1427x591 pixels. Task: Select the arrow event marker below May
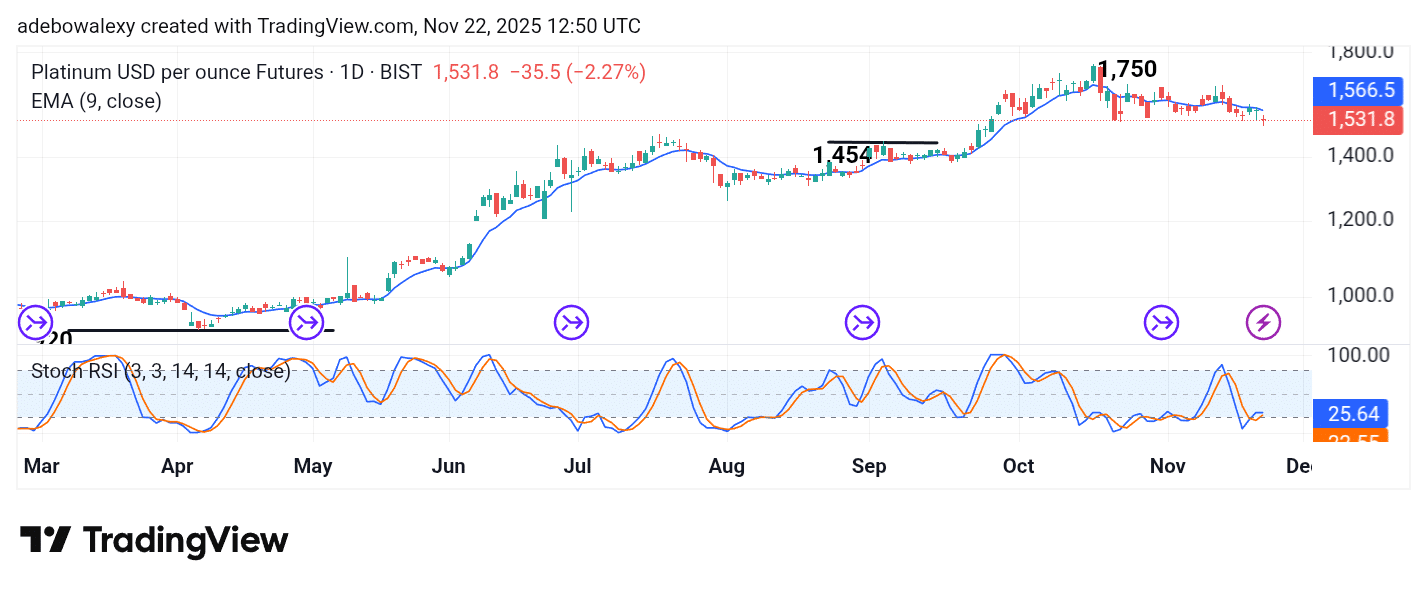click(306, 322)
